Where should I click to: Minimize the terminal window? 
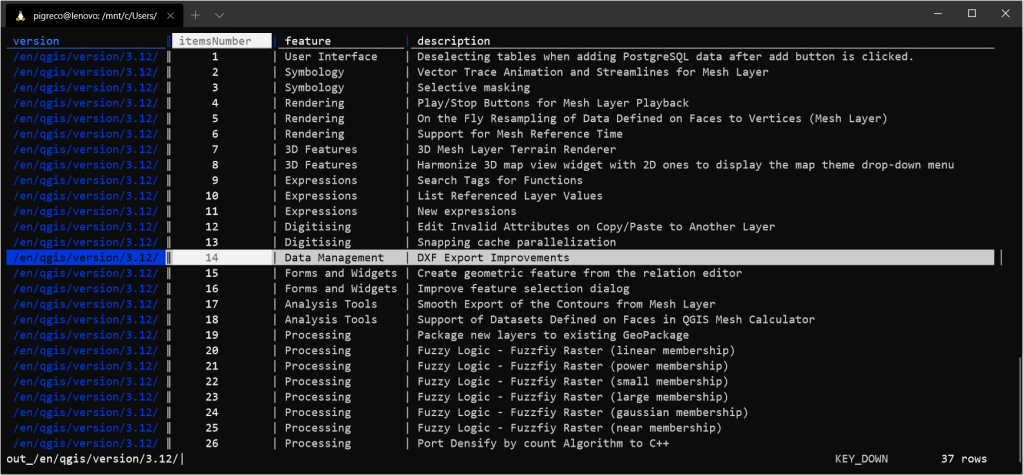pyautogui.click(x=926, y=13)
